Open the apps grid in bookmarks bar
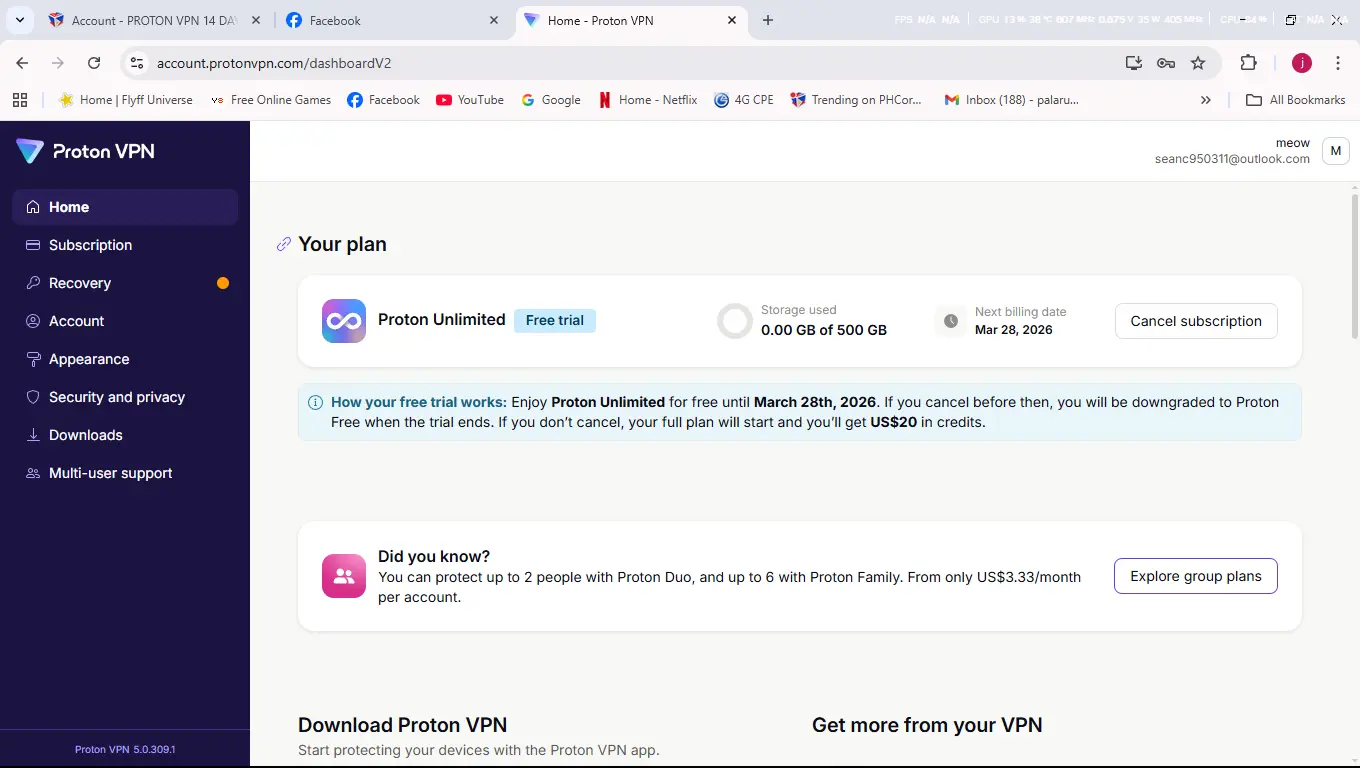 coord(20,100)
